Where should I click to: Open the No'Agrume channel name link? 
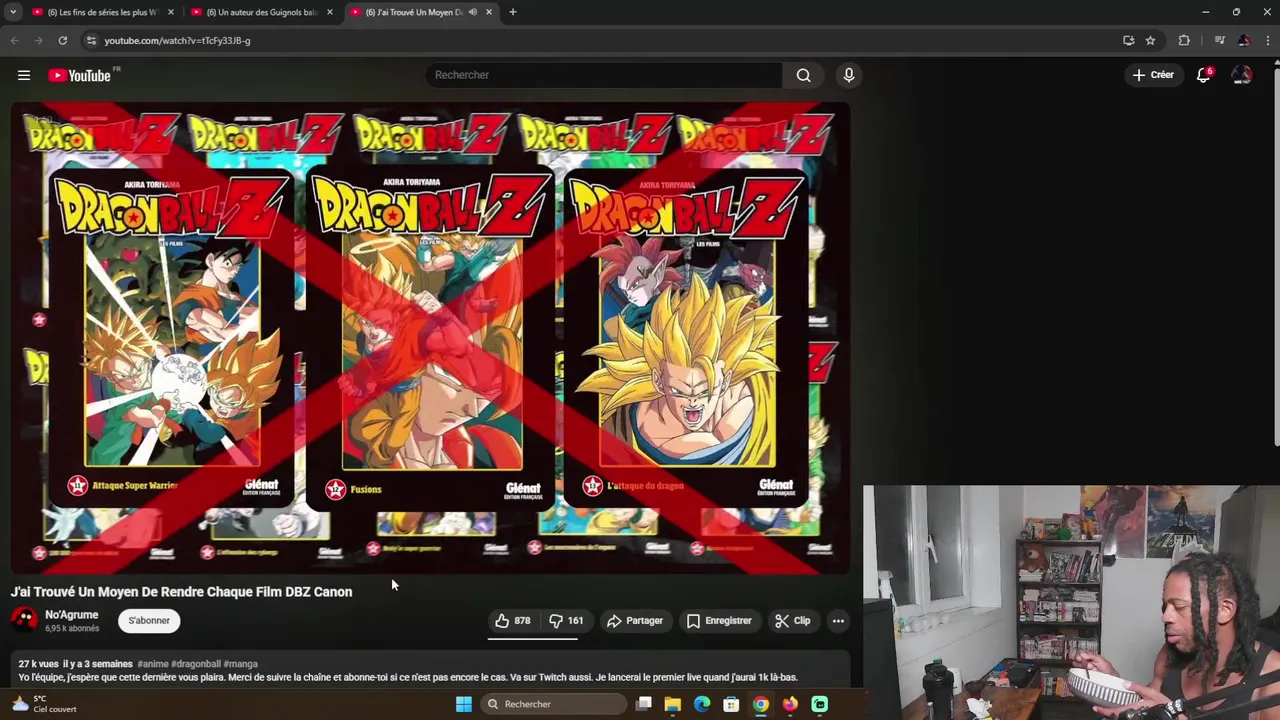[71, 615]
